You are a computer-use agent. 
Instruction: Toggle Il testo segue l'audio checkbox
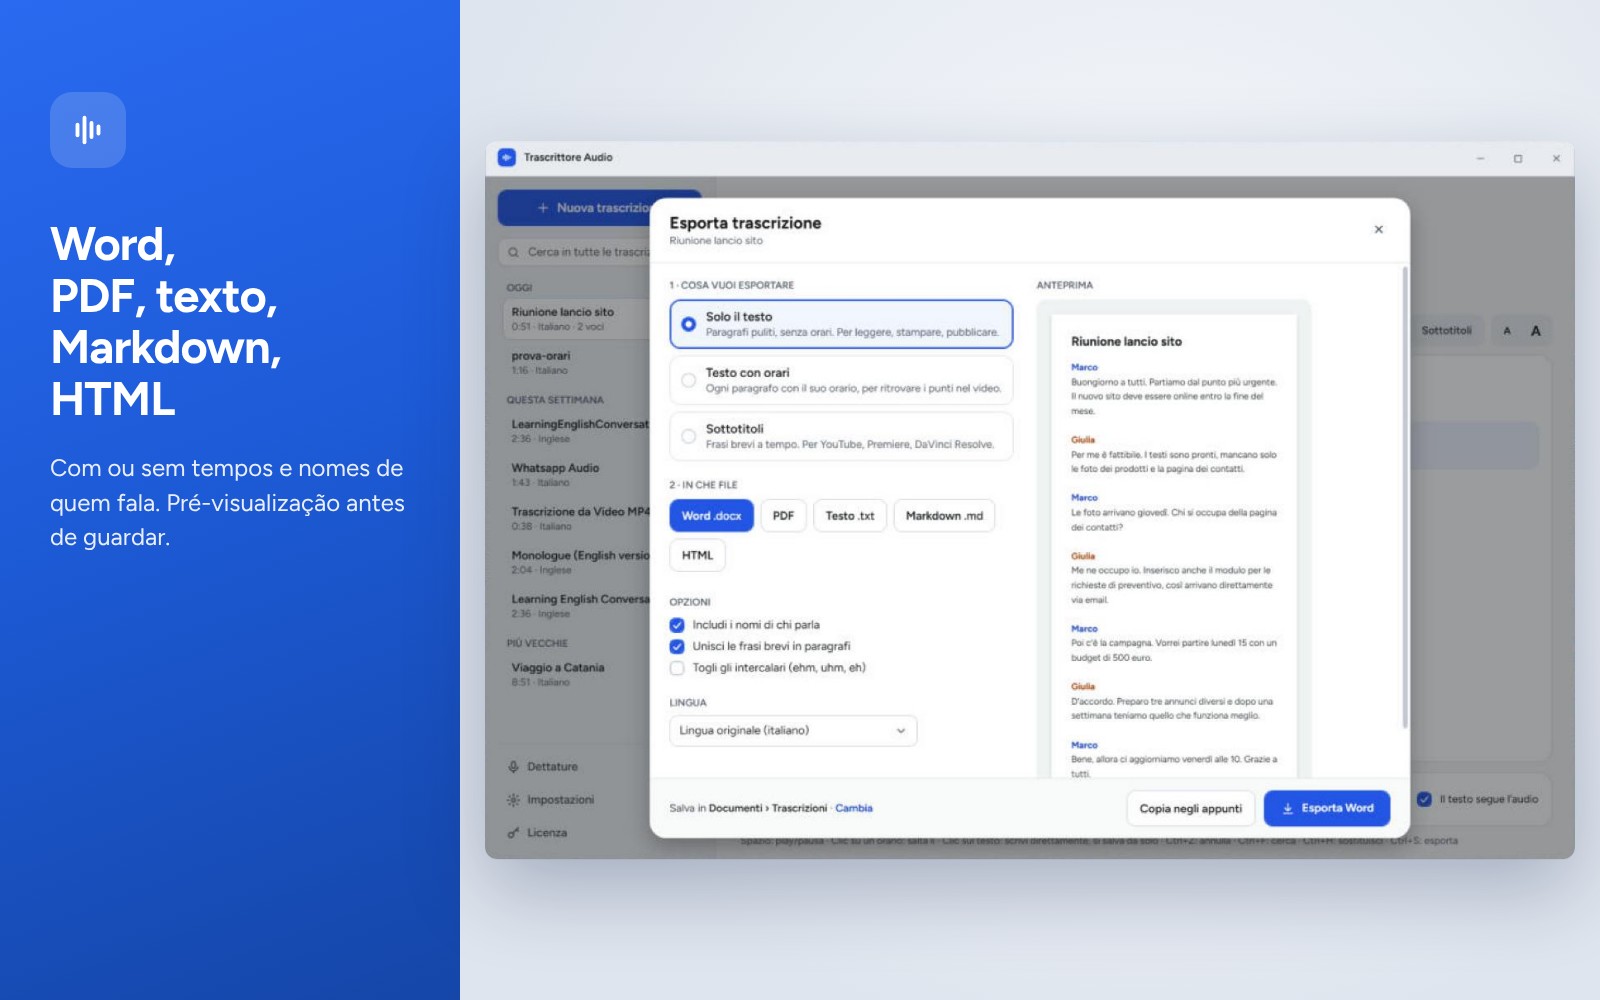pyautogui.click(x=1424, y=799)
